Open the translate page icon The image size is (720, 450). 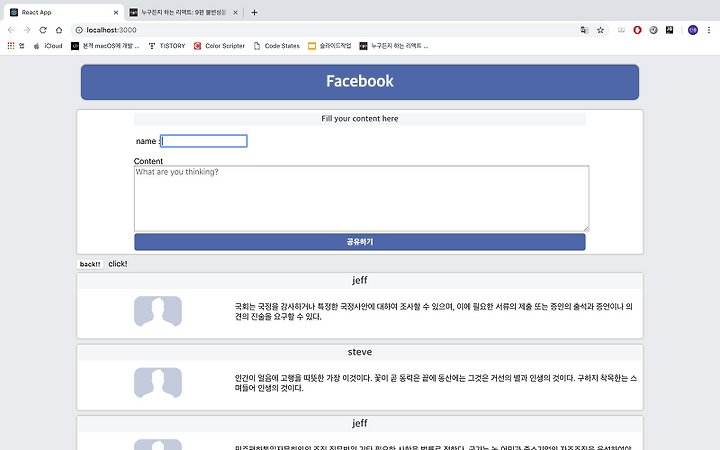(x=584, y=30)
